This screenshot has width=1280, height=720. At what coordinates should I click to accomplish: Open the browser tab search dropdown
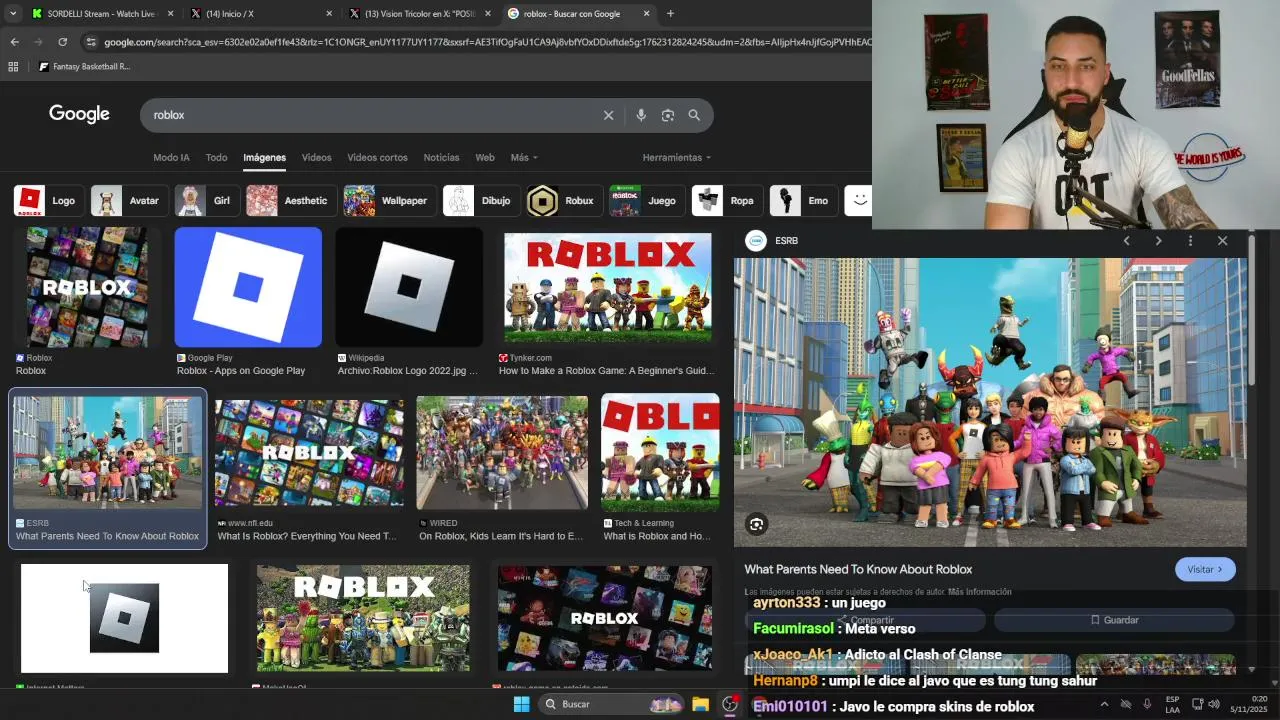point(14,14)
